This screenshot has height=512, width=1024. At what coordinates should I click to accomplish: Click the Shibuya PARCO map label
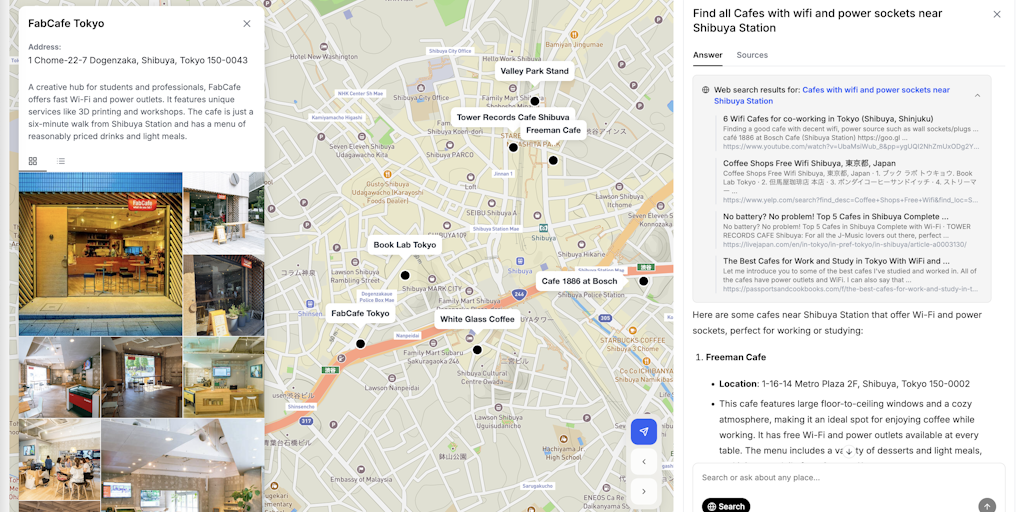coord(449,155)
